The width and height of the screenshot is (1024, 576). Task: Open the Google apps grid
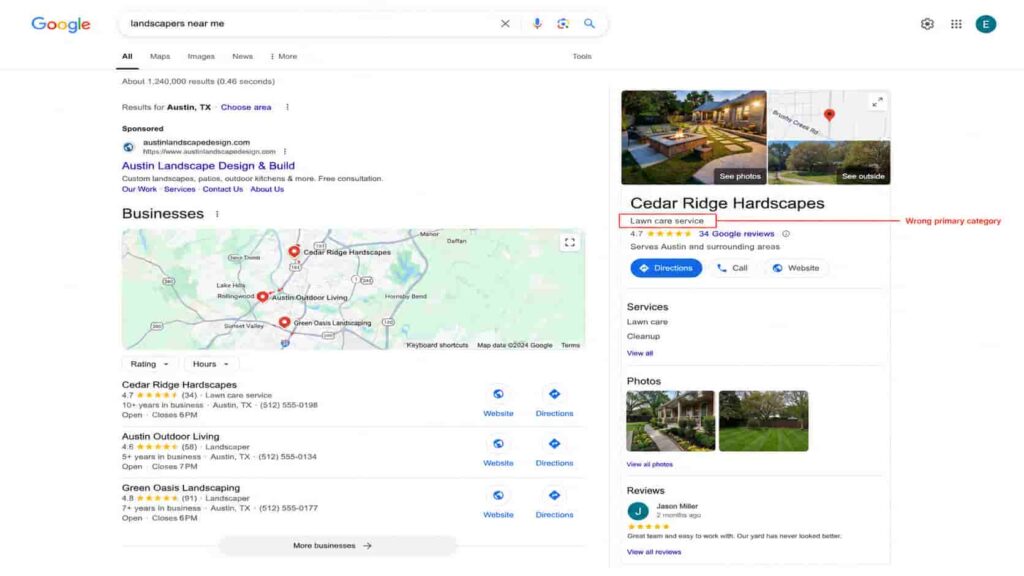956,24
